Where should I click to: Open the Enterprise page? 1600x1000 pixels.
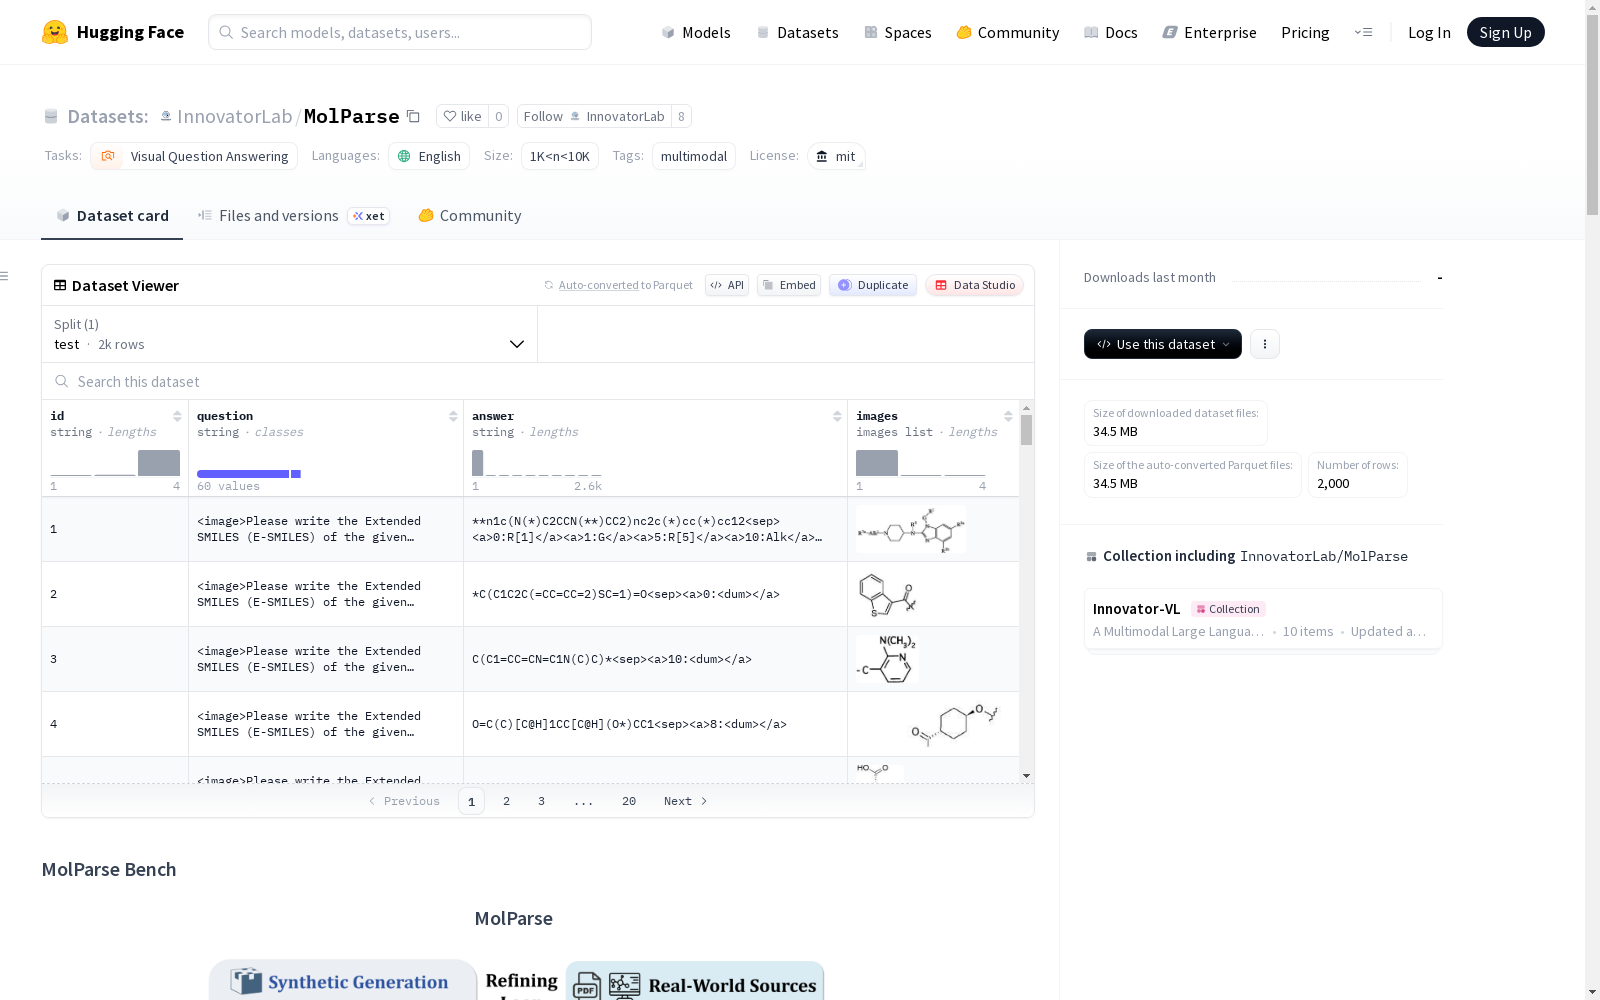click(x=1210, y=32)
